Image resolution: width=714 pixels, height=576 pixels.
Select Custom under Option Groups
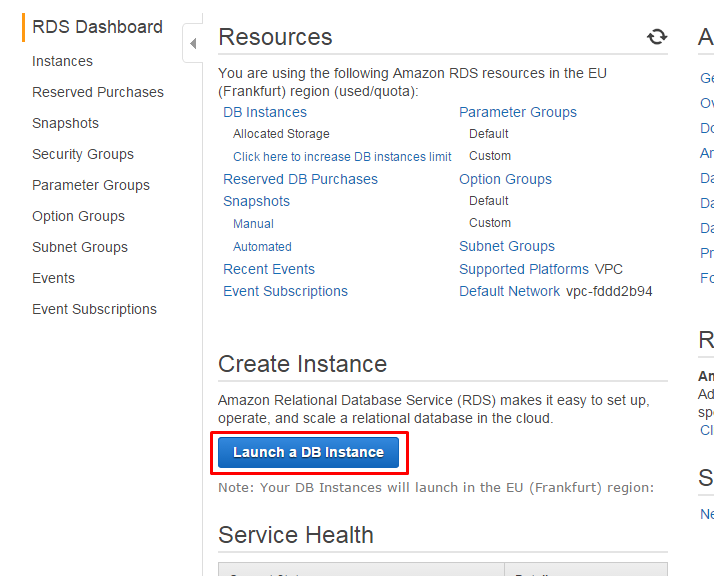pos(490,223)
